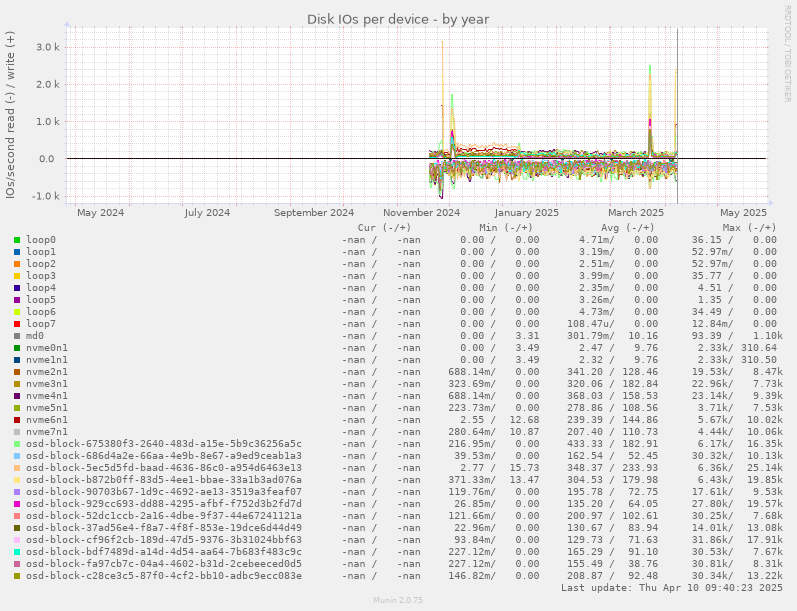
Task: Click the 'loop7' legend label
Action: coord(41,324)
